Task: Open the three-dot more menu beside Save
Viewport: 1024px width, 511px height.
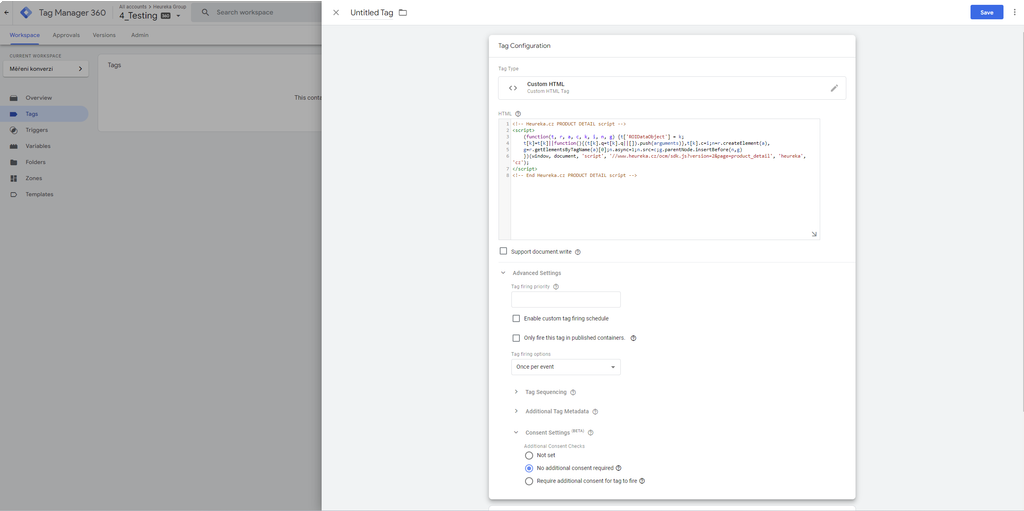Action: point(1015,12)
